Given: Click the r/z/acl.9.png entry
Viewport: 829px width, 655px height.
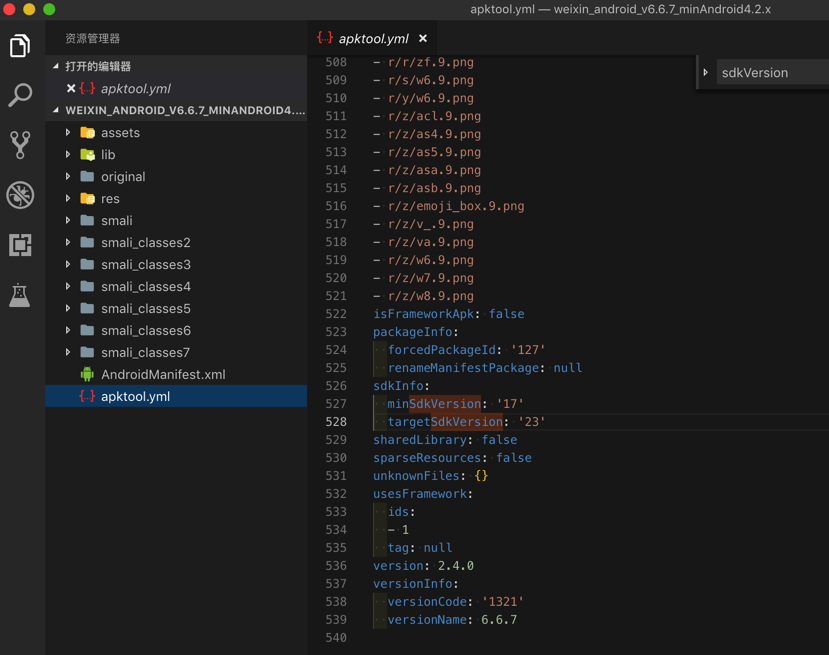Looking at the screenshot, I should tap(435, 116).
